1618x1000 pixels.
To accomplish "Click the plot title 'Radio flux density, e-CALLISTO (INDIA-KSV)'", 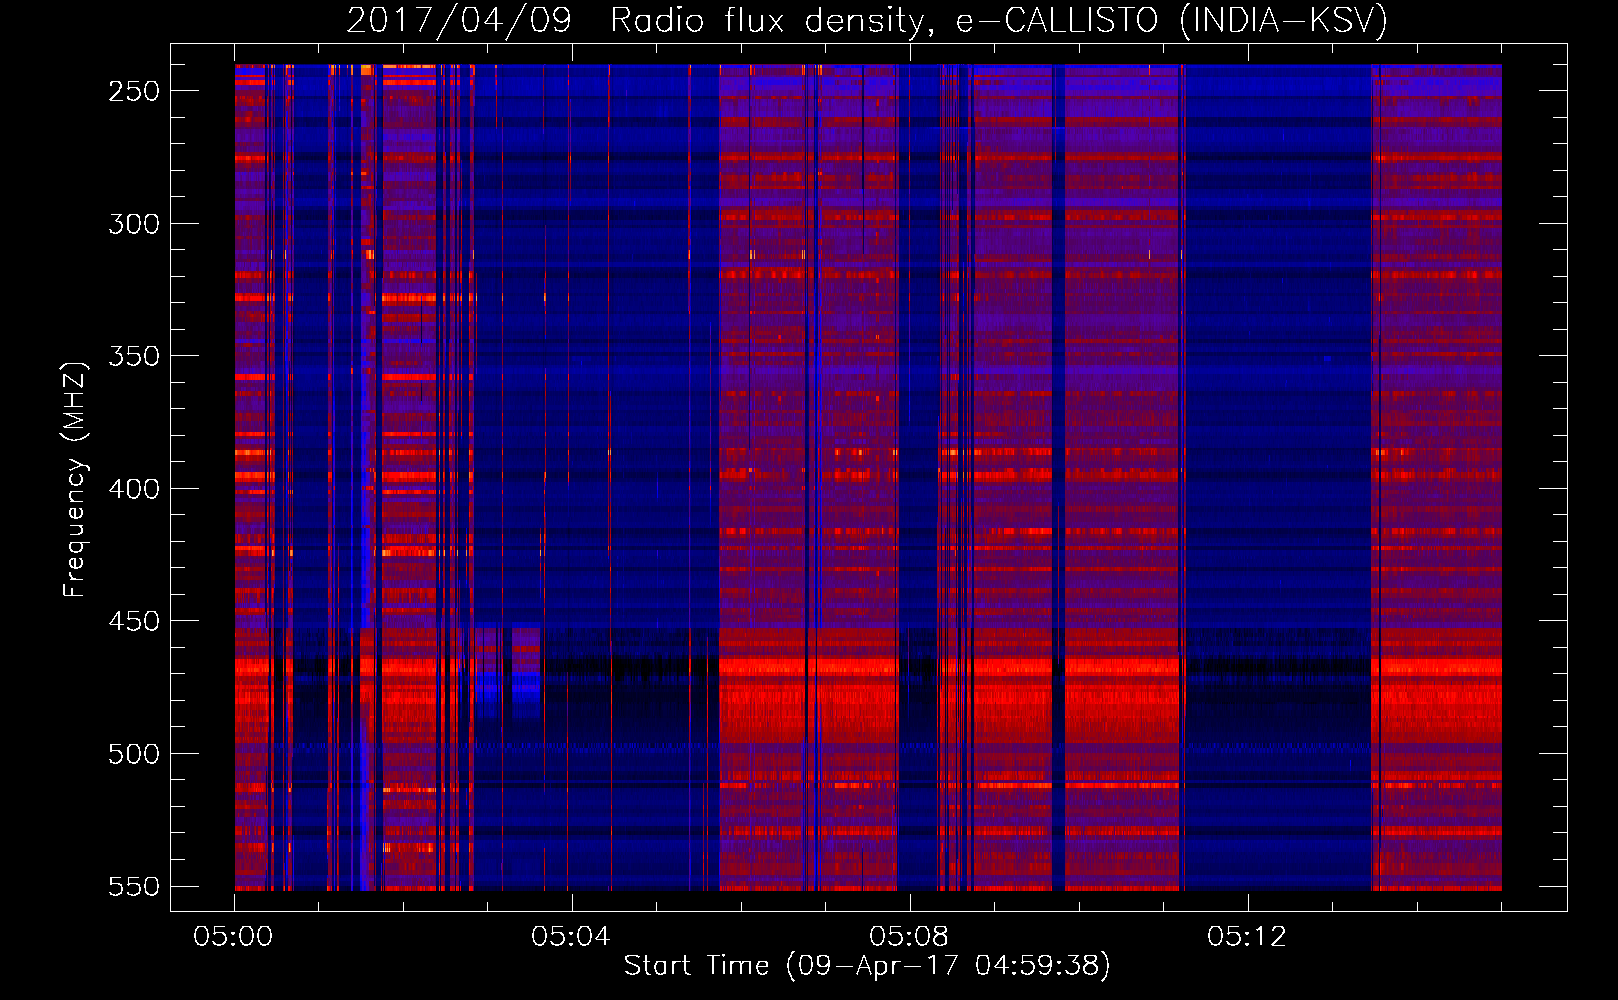I will point(999,20).
